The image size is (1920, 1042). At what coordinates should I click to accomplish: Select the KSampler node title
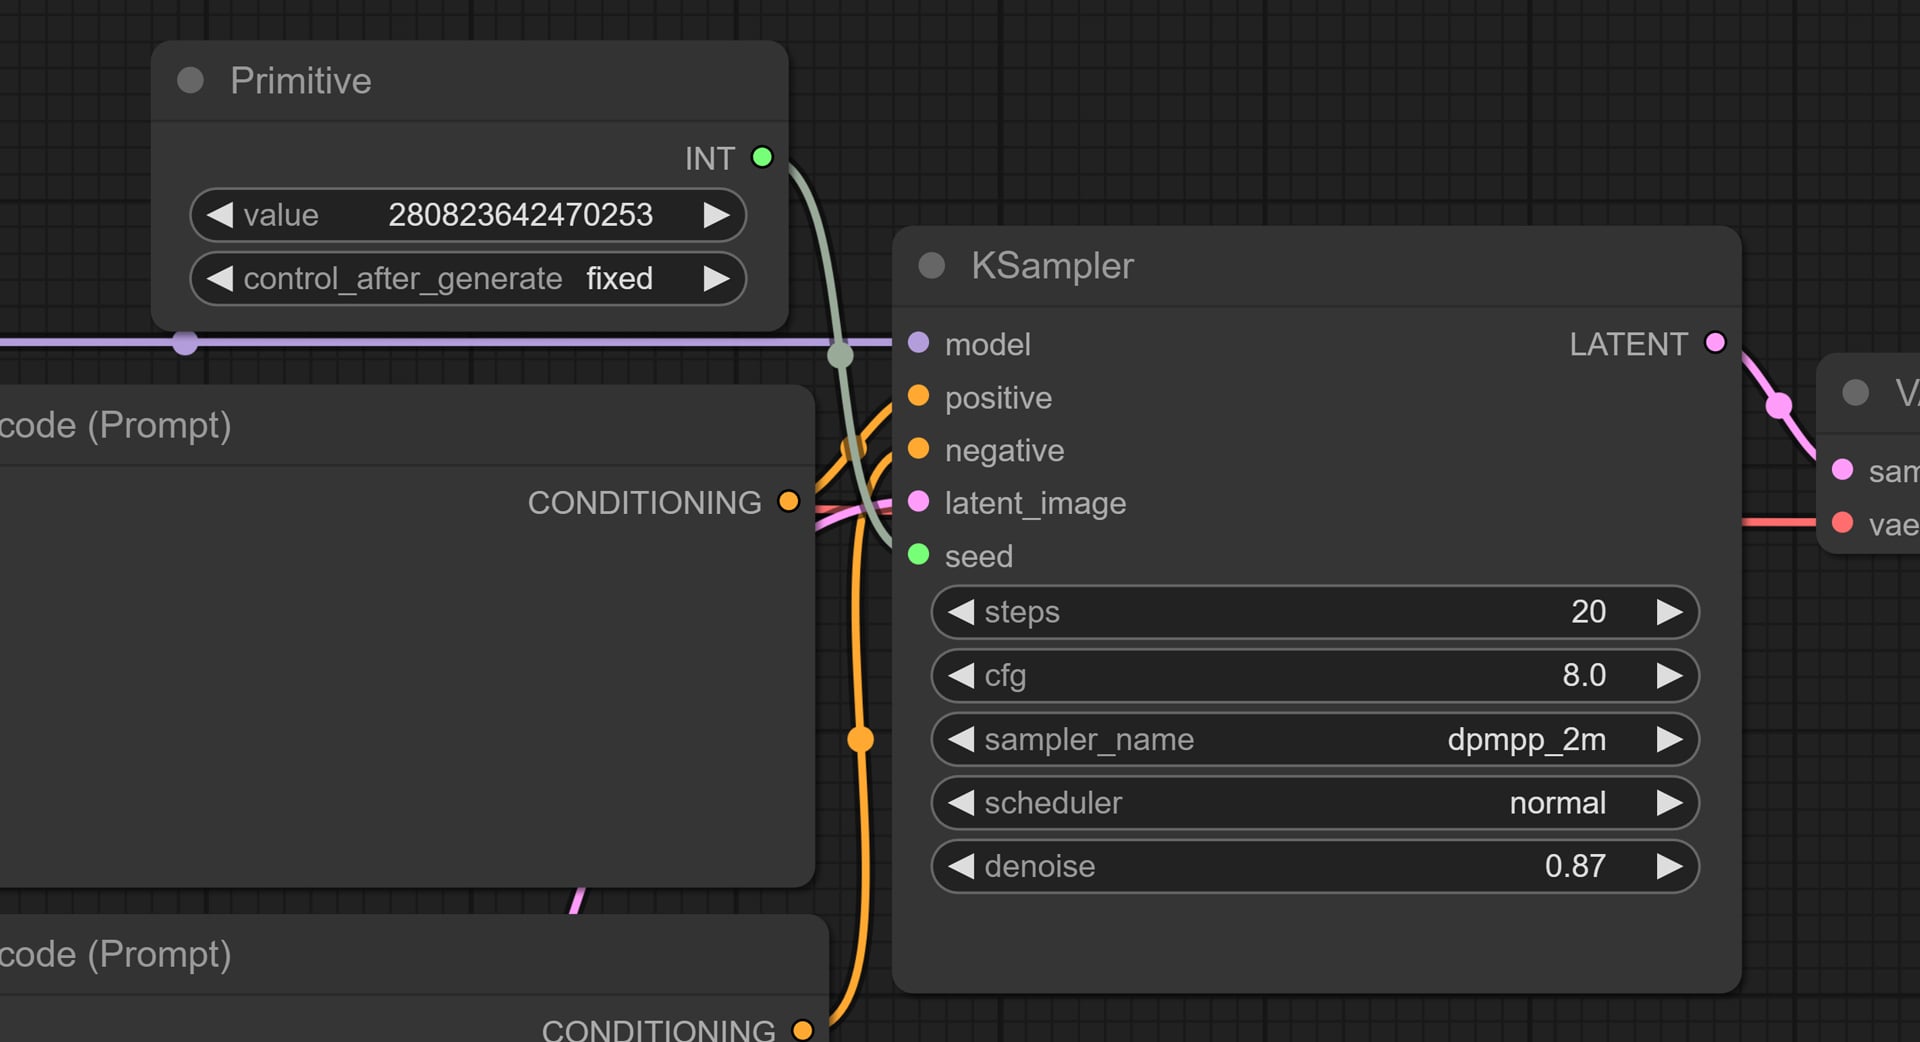point(1052,266)
